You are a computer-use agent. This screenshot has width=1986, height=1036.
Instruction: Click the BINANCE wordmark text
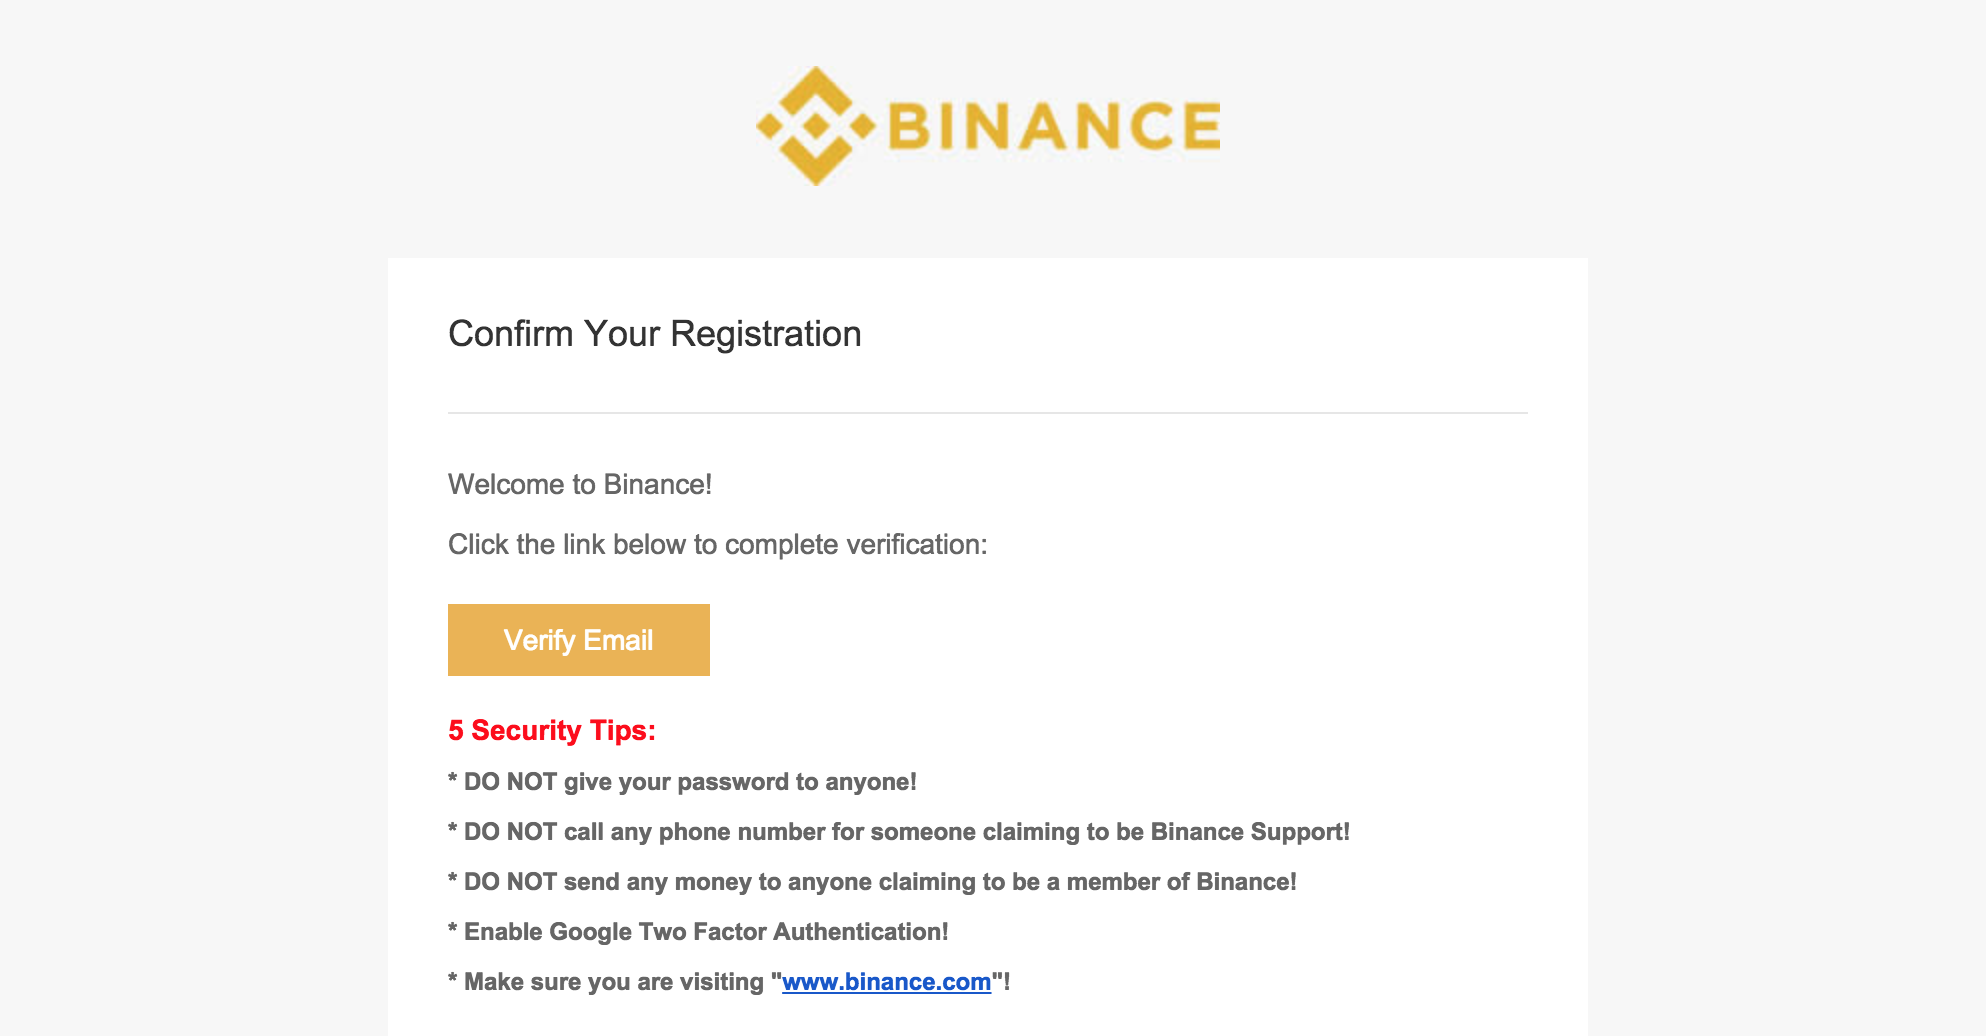point(1054,126)
